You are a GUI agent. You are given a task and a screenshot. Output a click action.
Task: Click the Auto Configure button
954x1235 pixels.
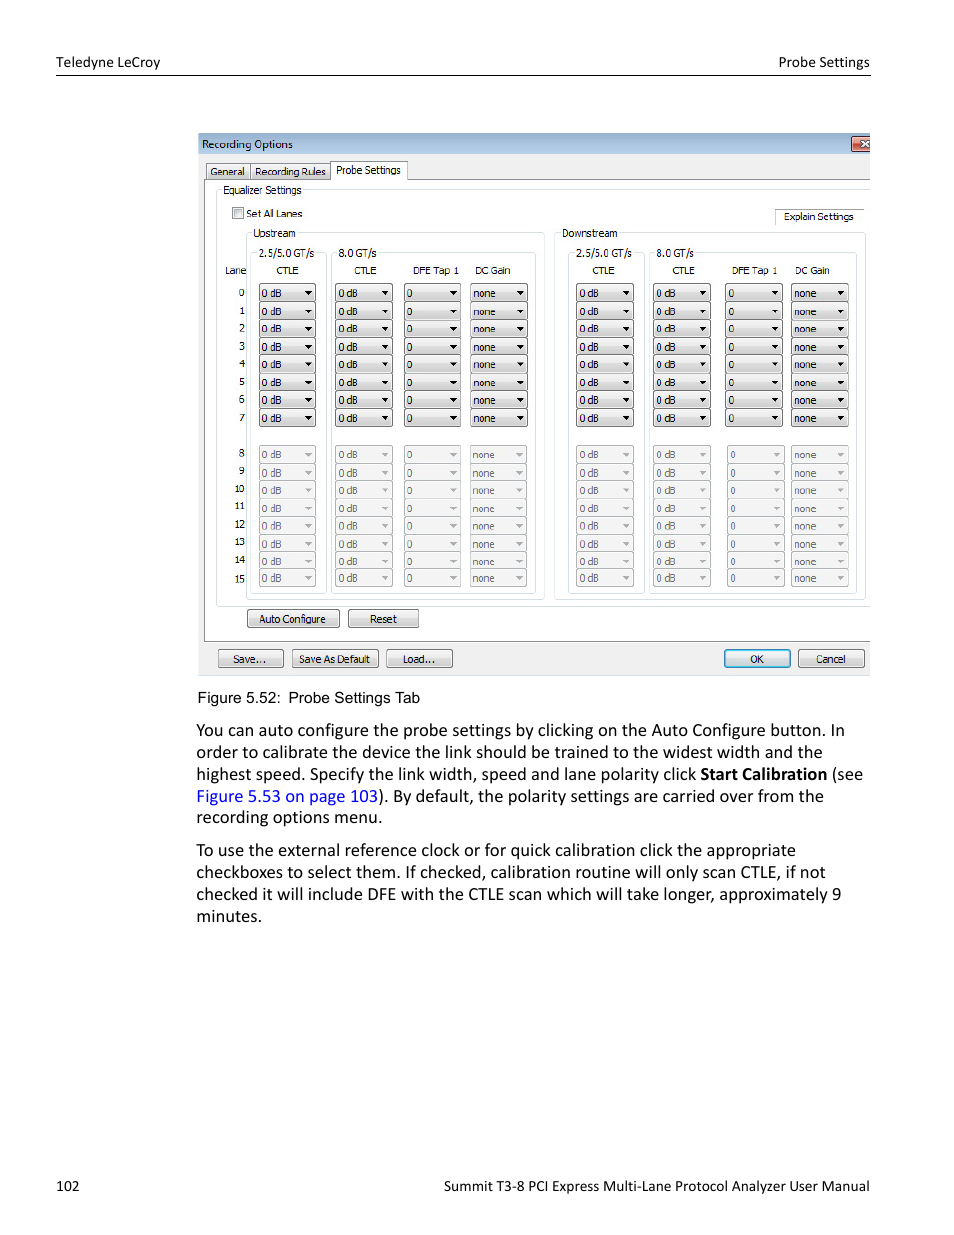(293, 619)
